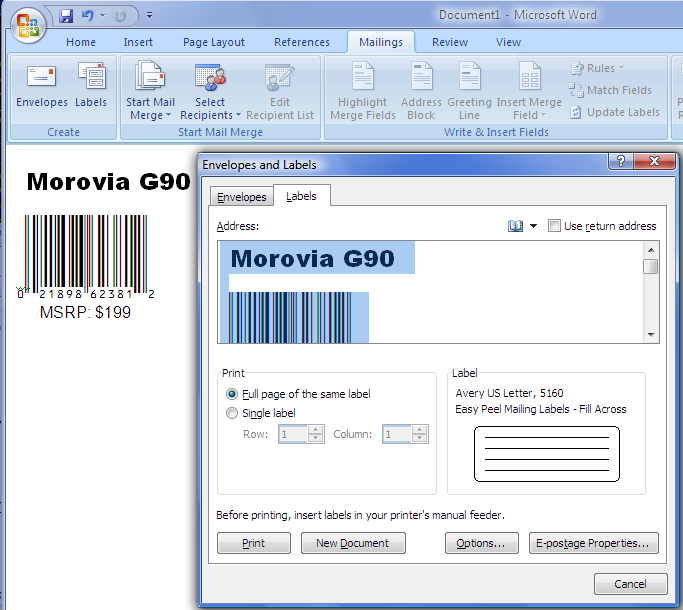Click Address box scroll down arrow
Screen dimensions: 683x610
coord(651,335)
